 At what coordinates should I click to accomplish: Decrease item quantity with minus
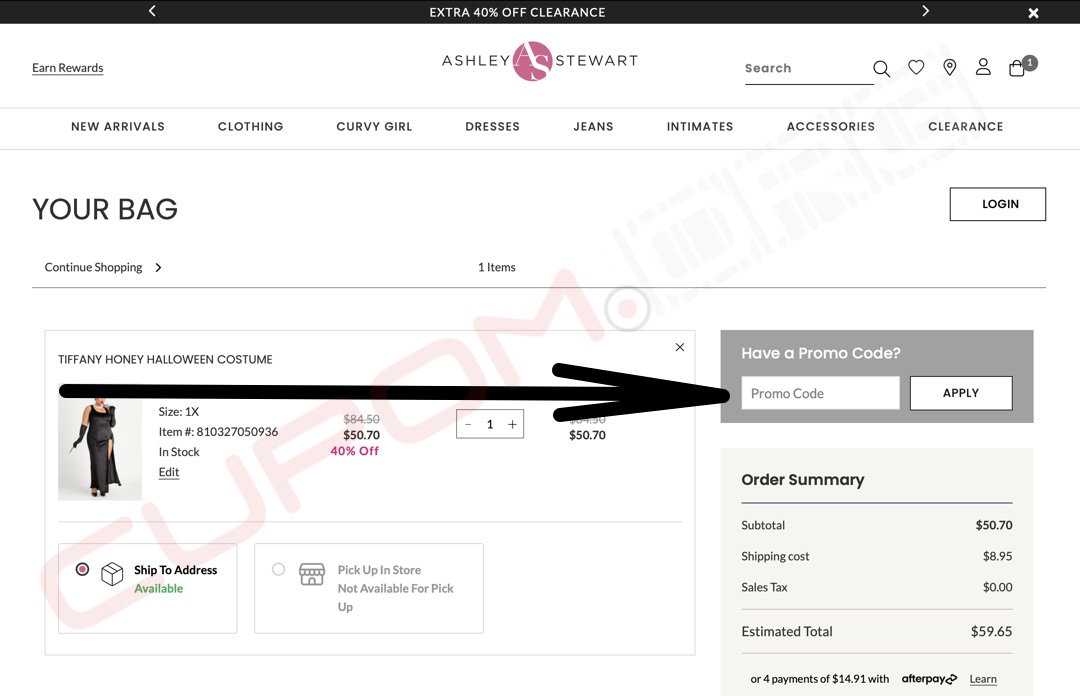tap(468, 424)
